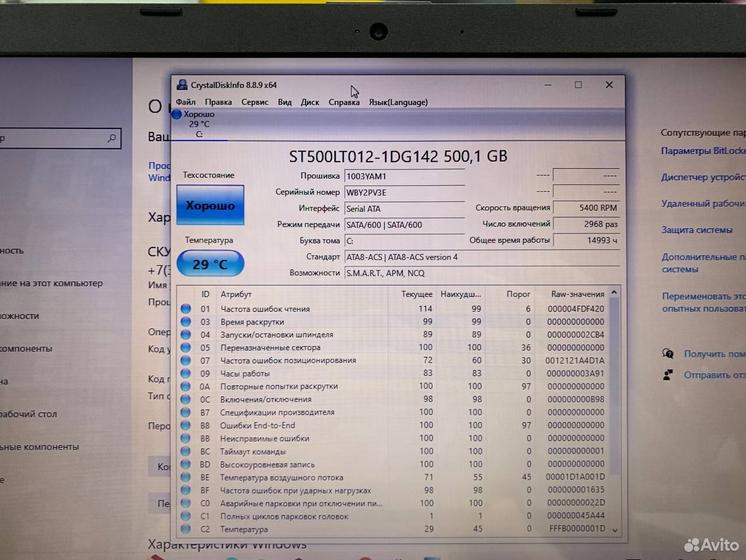746x560 pixels.
Task: Click Отправить отзыв link in Settings window
Action: (715, 375)
